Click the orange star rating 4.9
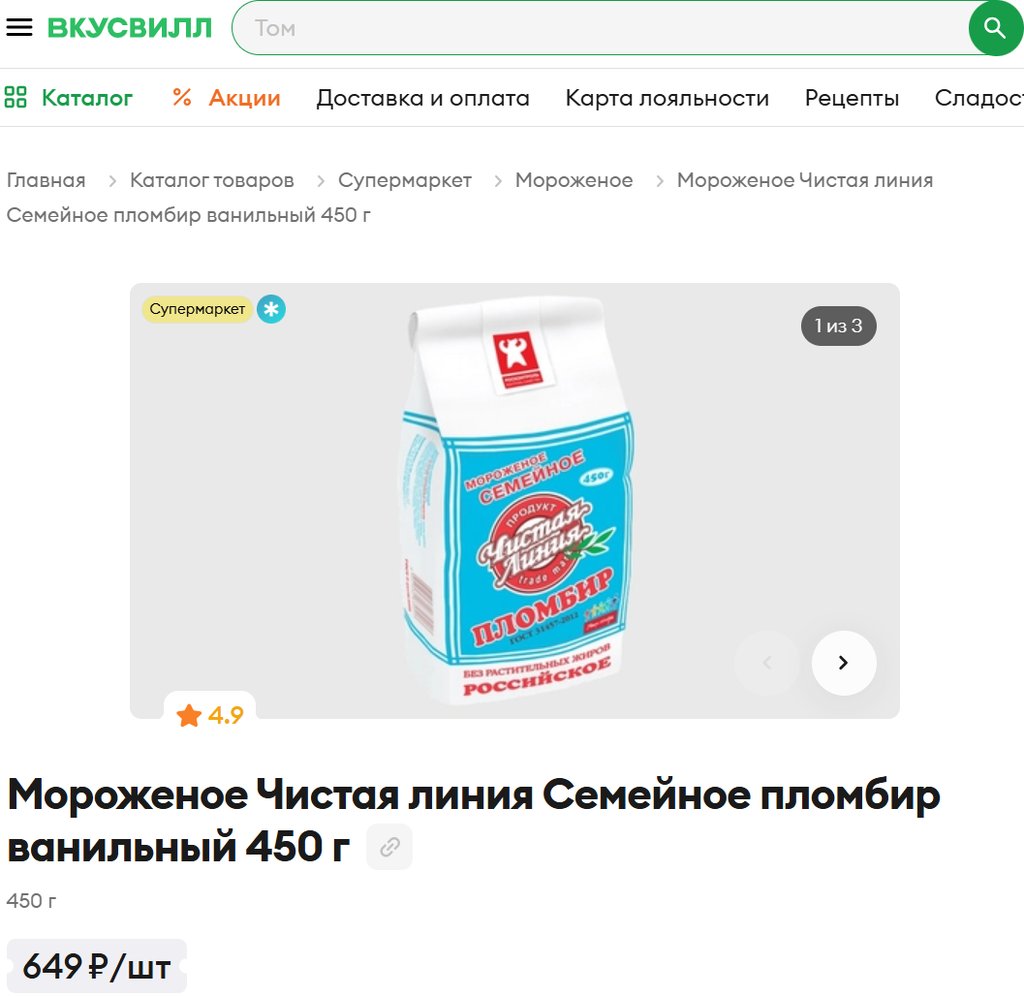This screenshot has width=1024, height=996. point(209,715)
